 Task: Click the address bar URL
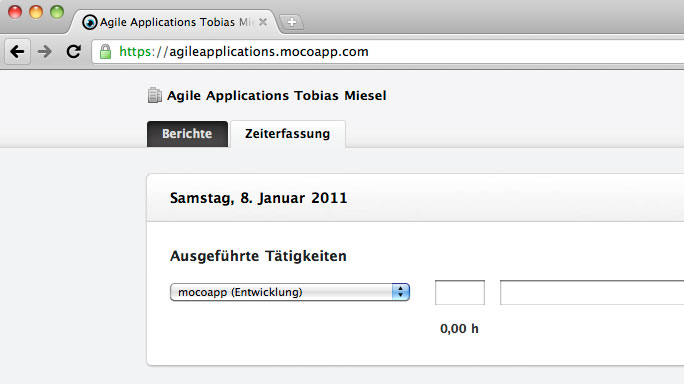244,51
